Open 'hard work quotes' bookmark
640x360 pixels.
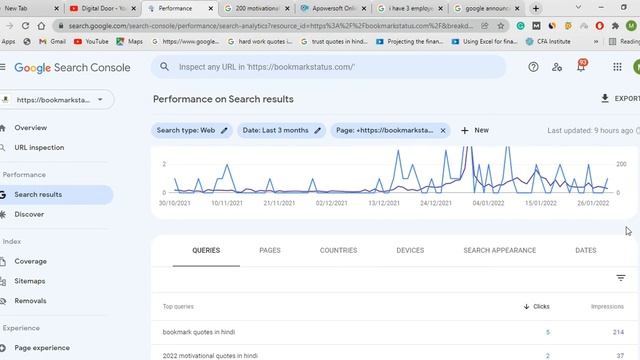[x=260, y=41]
